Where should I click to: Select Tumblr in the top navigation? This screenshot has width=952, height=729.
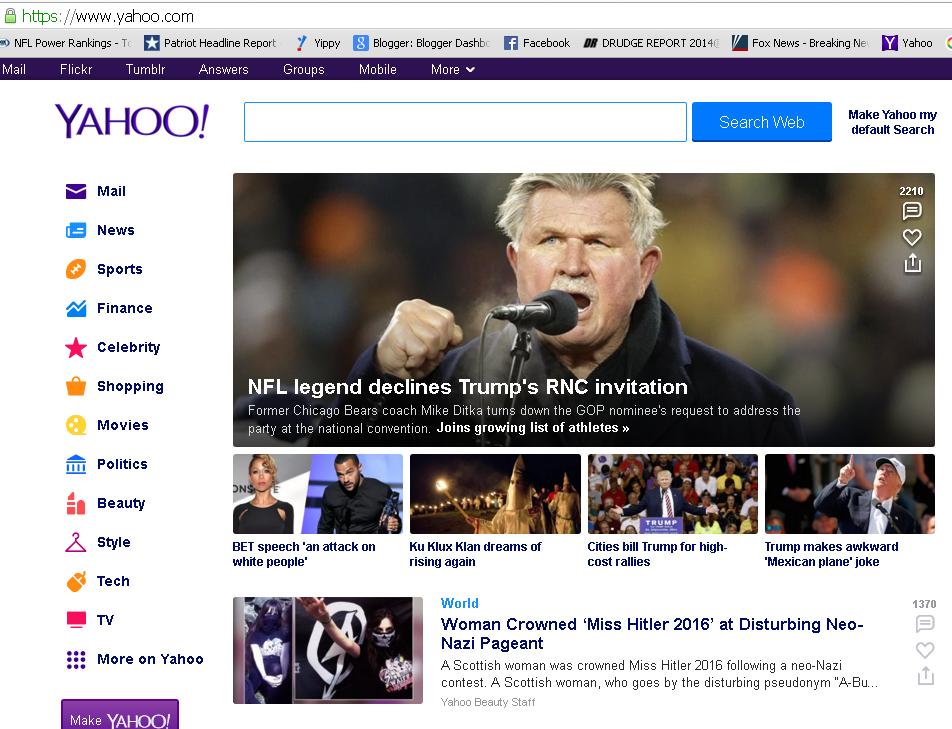point(145,69)
